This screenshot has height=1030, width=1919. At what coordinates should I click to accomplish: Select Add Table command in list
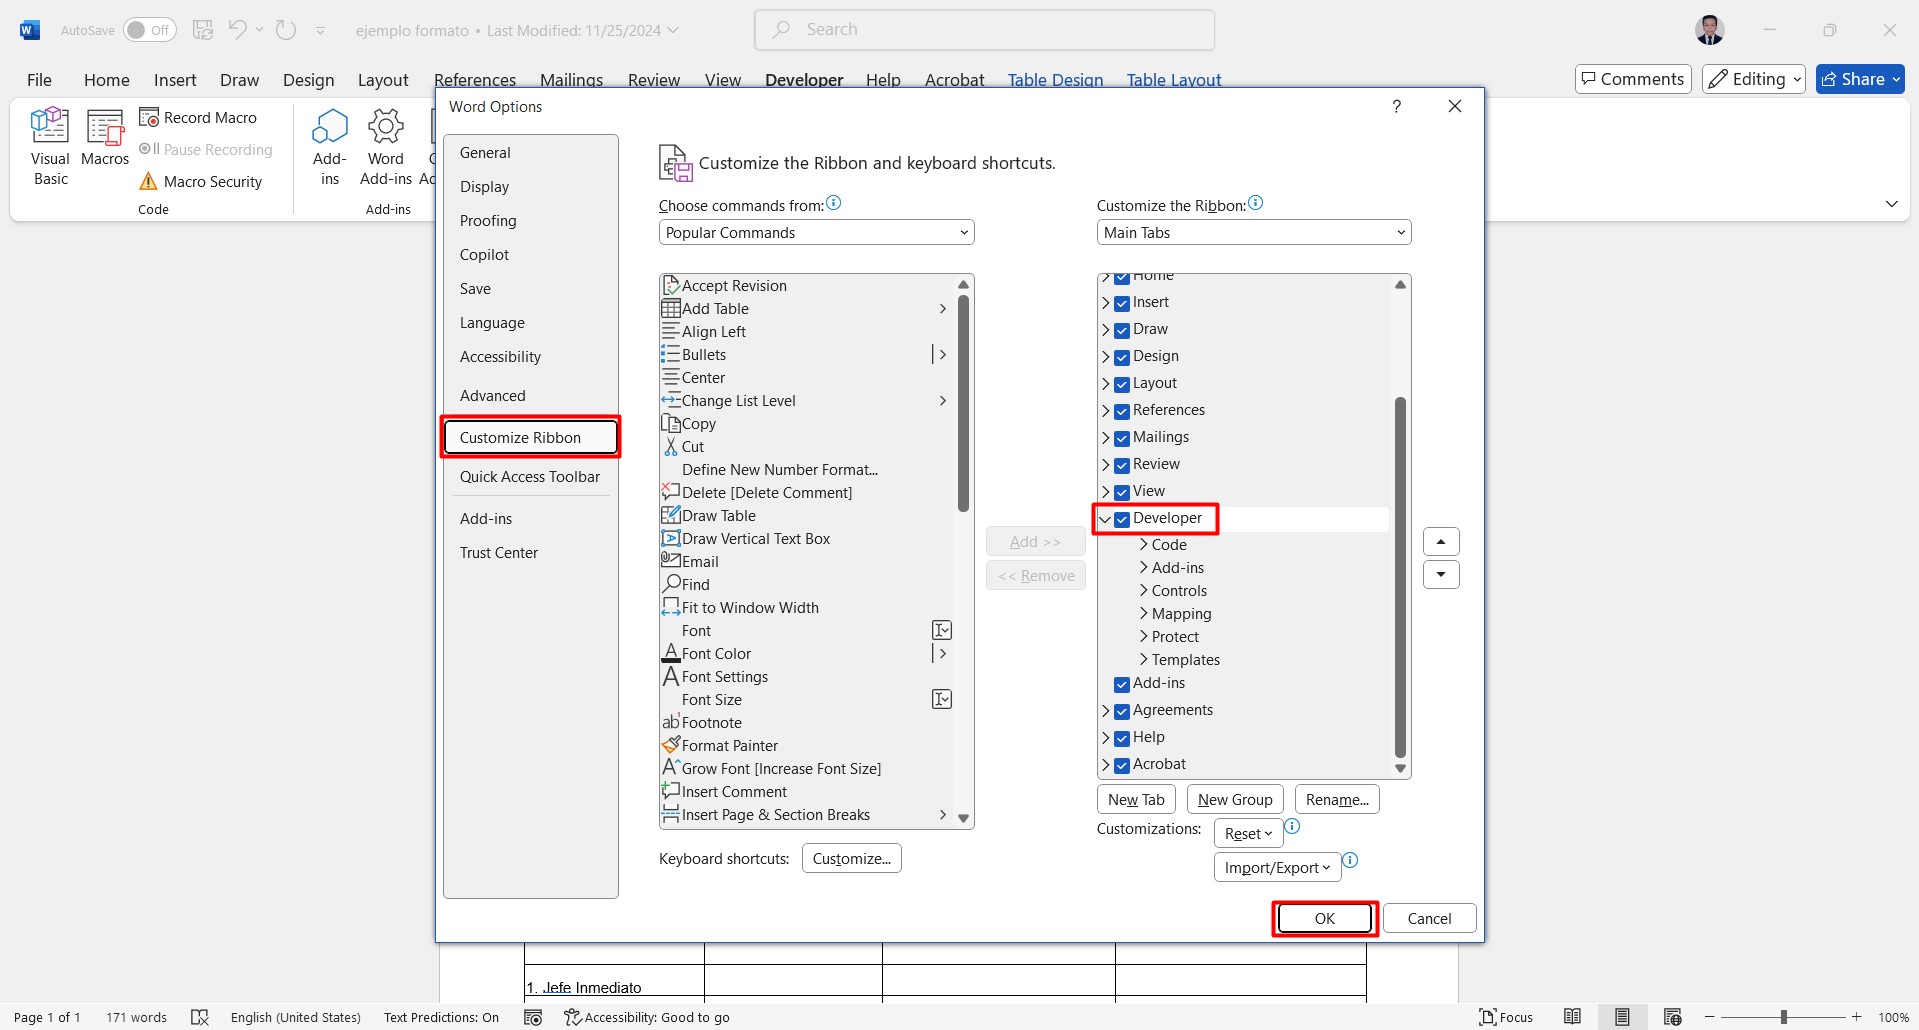[x=806, y=309]
